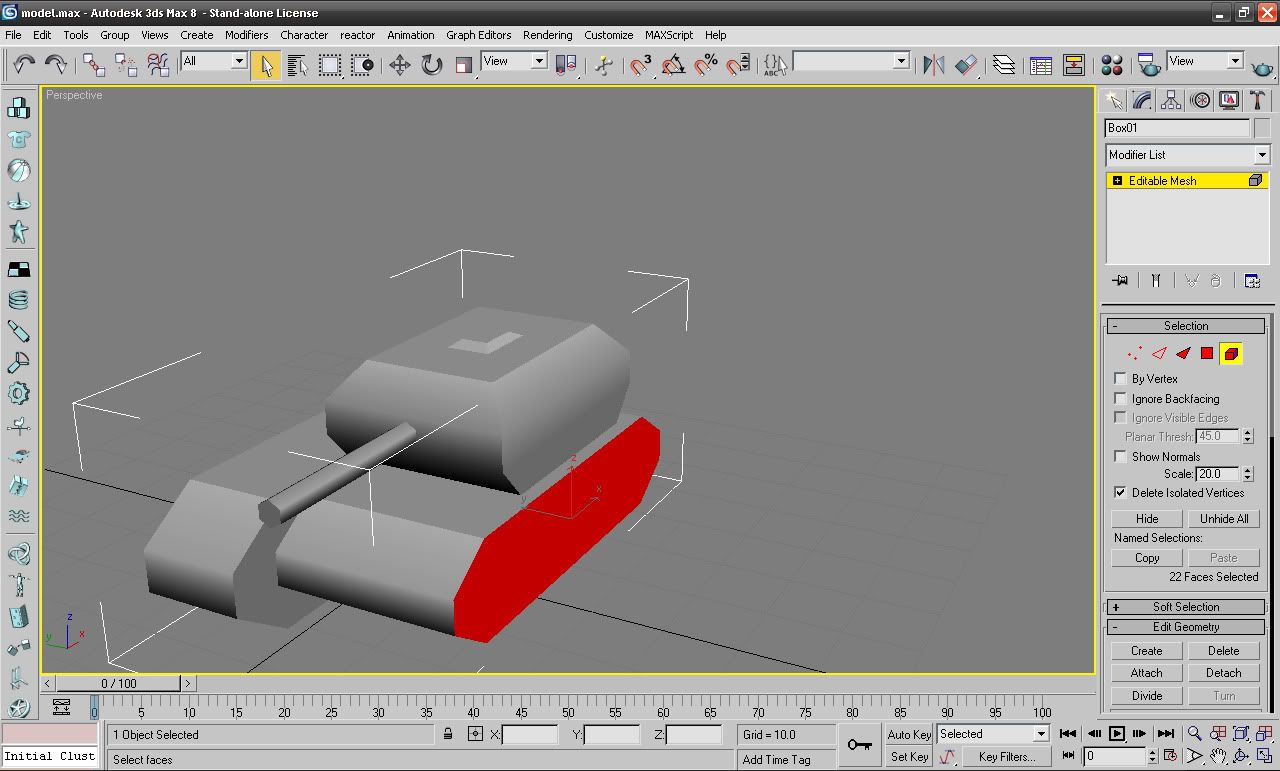Collapse the Selection rollout
The height and width of the screenshot is (771, 1280).
click(x=1186, y=326)
